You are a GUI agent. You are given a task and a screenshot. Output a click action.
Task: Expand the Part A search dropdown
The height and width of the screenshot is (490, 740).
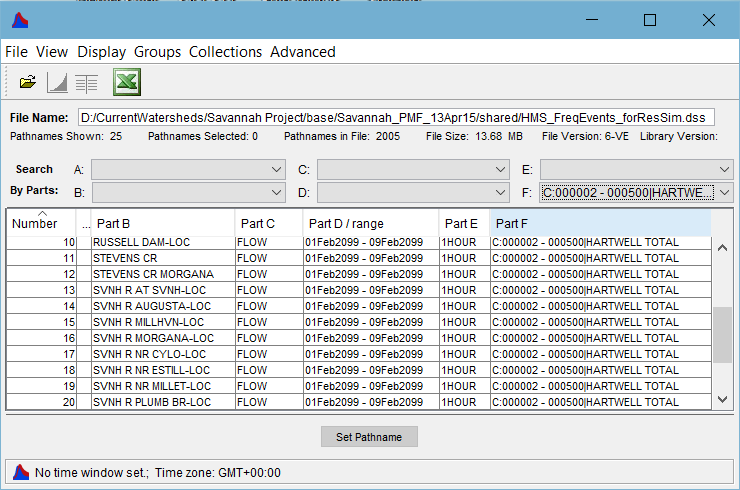pyautogui.click(x=277, y=170)
